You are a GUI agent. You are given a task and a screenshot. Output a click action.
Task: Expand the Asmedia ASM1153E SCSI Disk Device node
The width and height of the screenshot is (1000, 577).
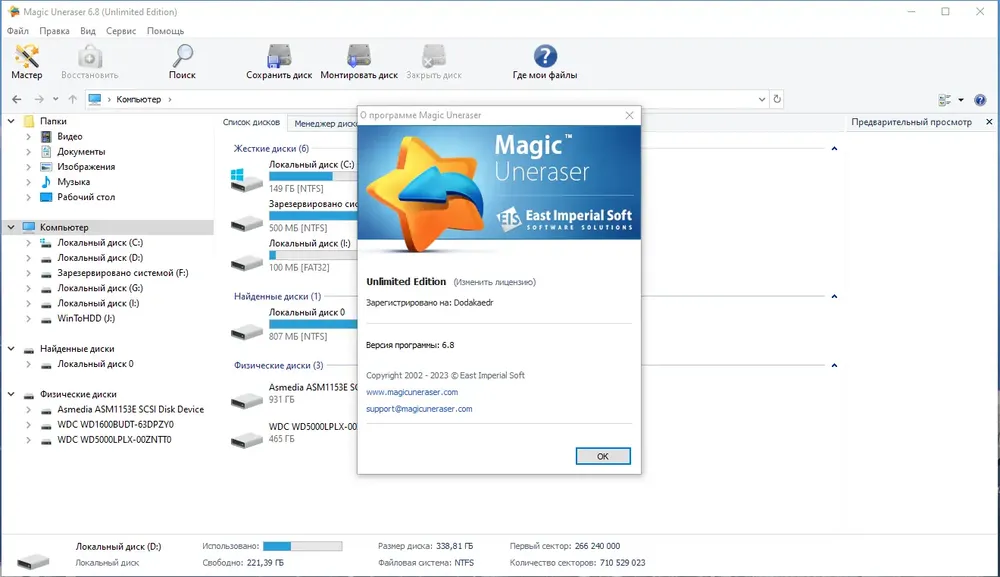click(28, 409)
